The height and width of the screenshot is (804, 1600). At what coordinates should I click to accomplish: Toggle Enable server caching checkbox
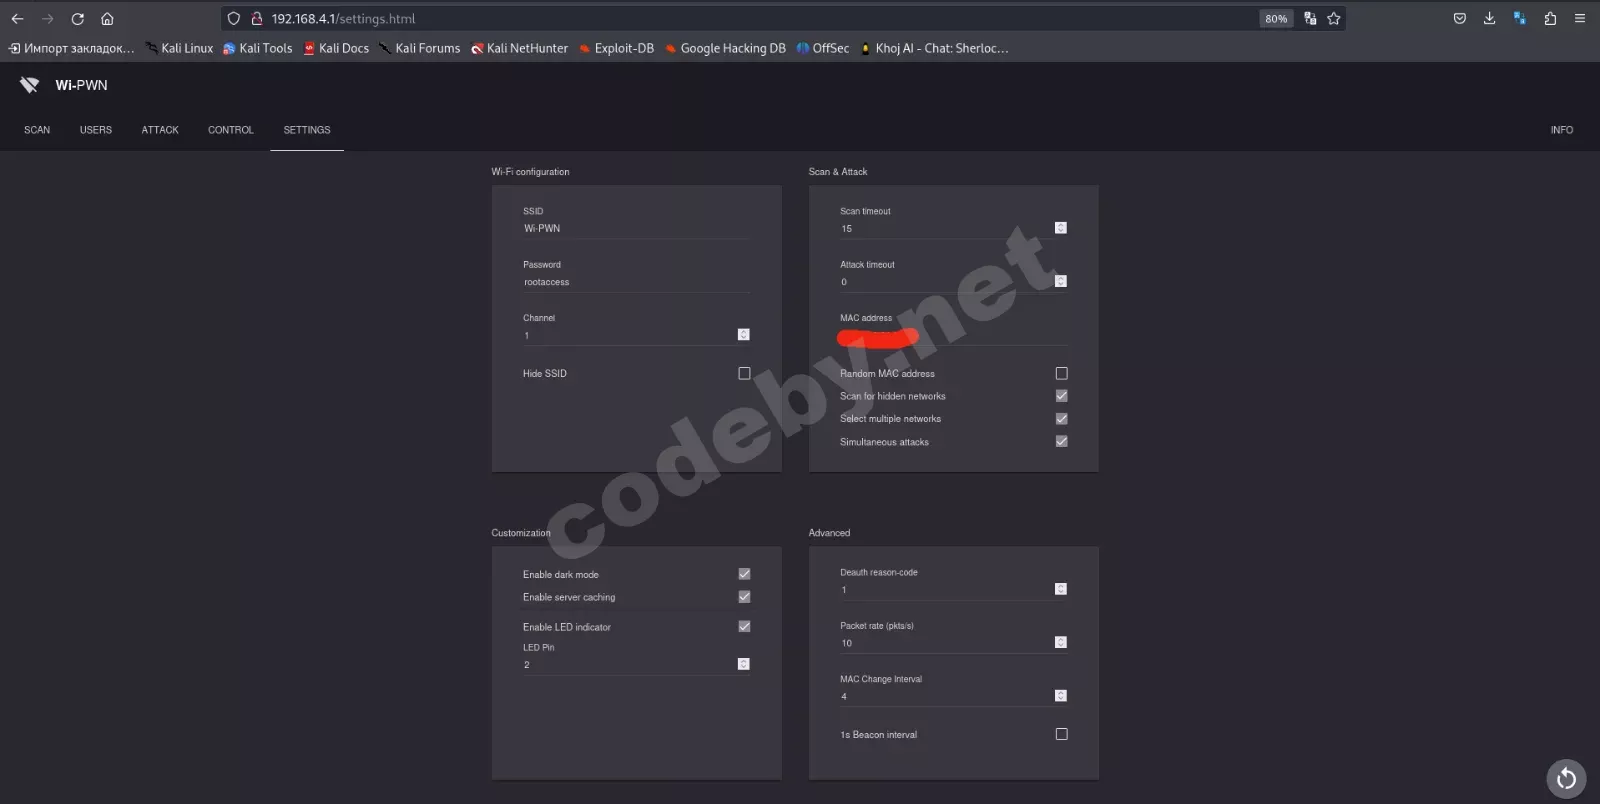click(x=744, y=597)
